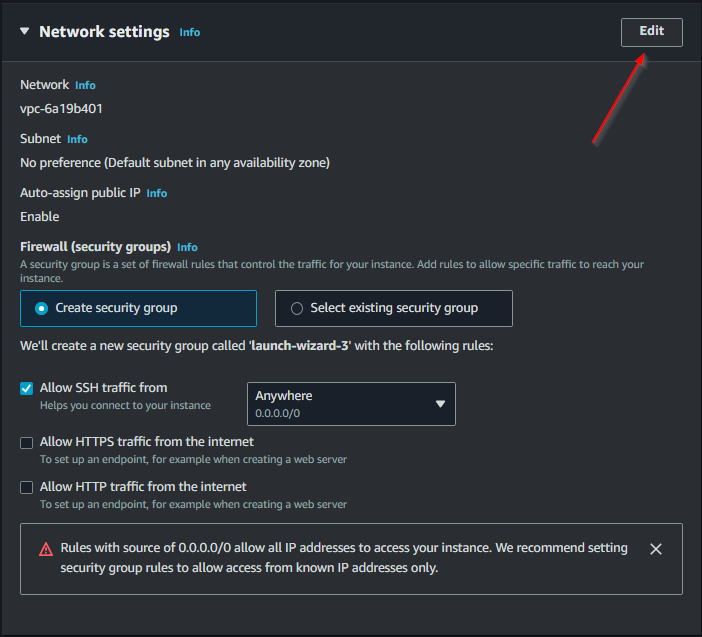Open Info link for Auto-assign public IP

pos(156,193)
